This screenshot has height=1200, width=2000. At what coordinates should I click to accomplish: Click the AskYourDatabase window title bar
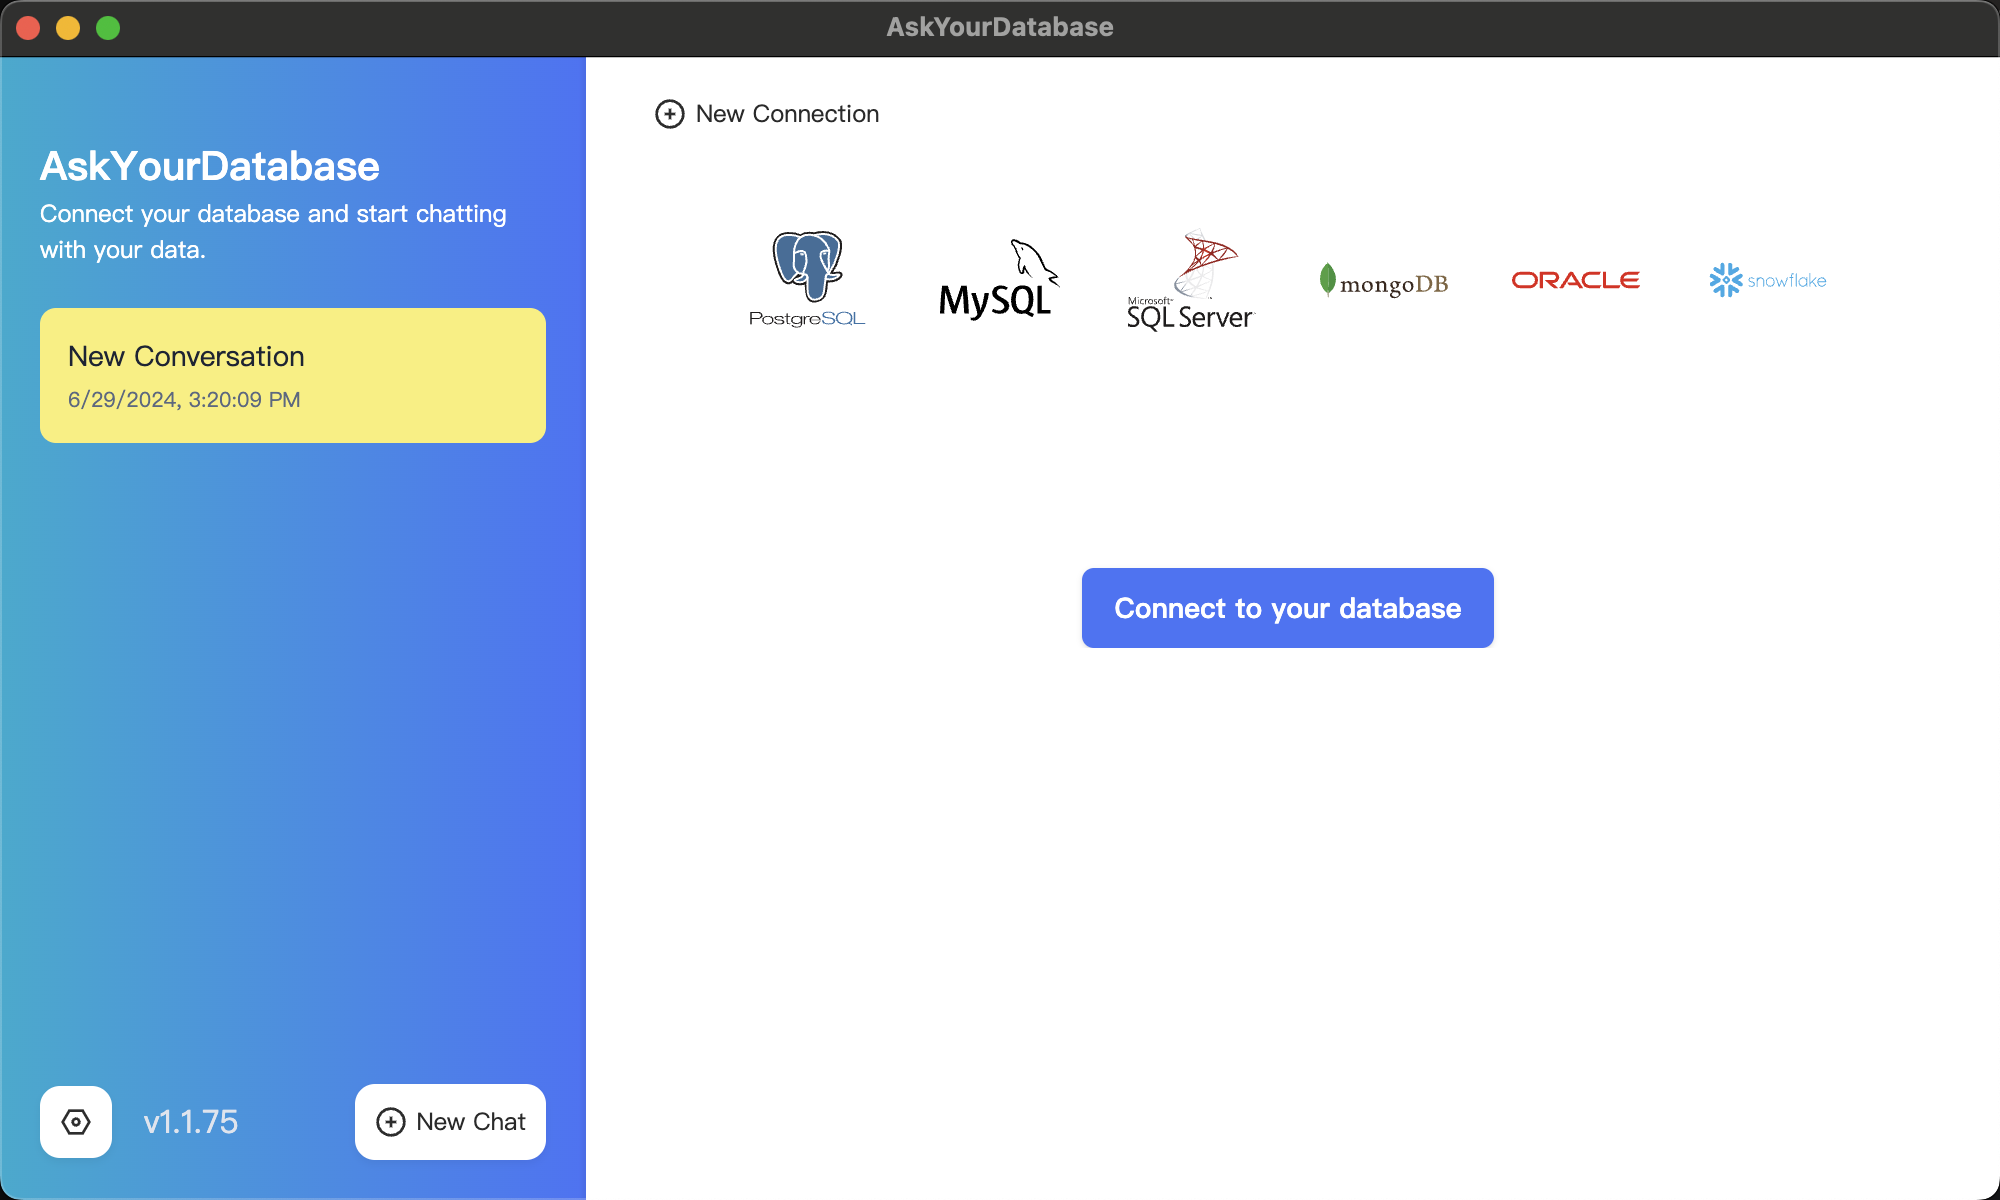(999, 27)
